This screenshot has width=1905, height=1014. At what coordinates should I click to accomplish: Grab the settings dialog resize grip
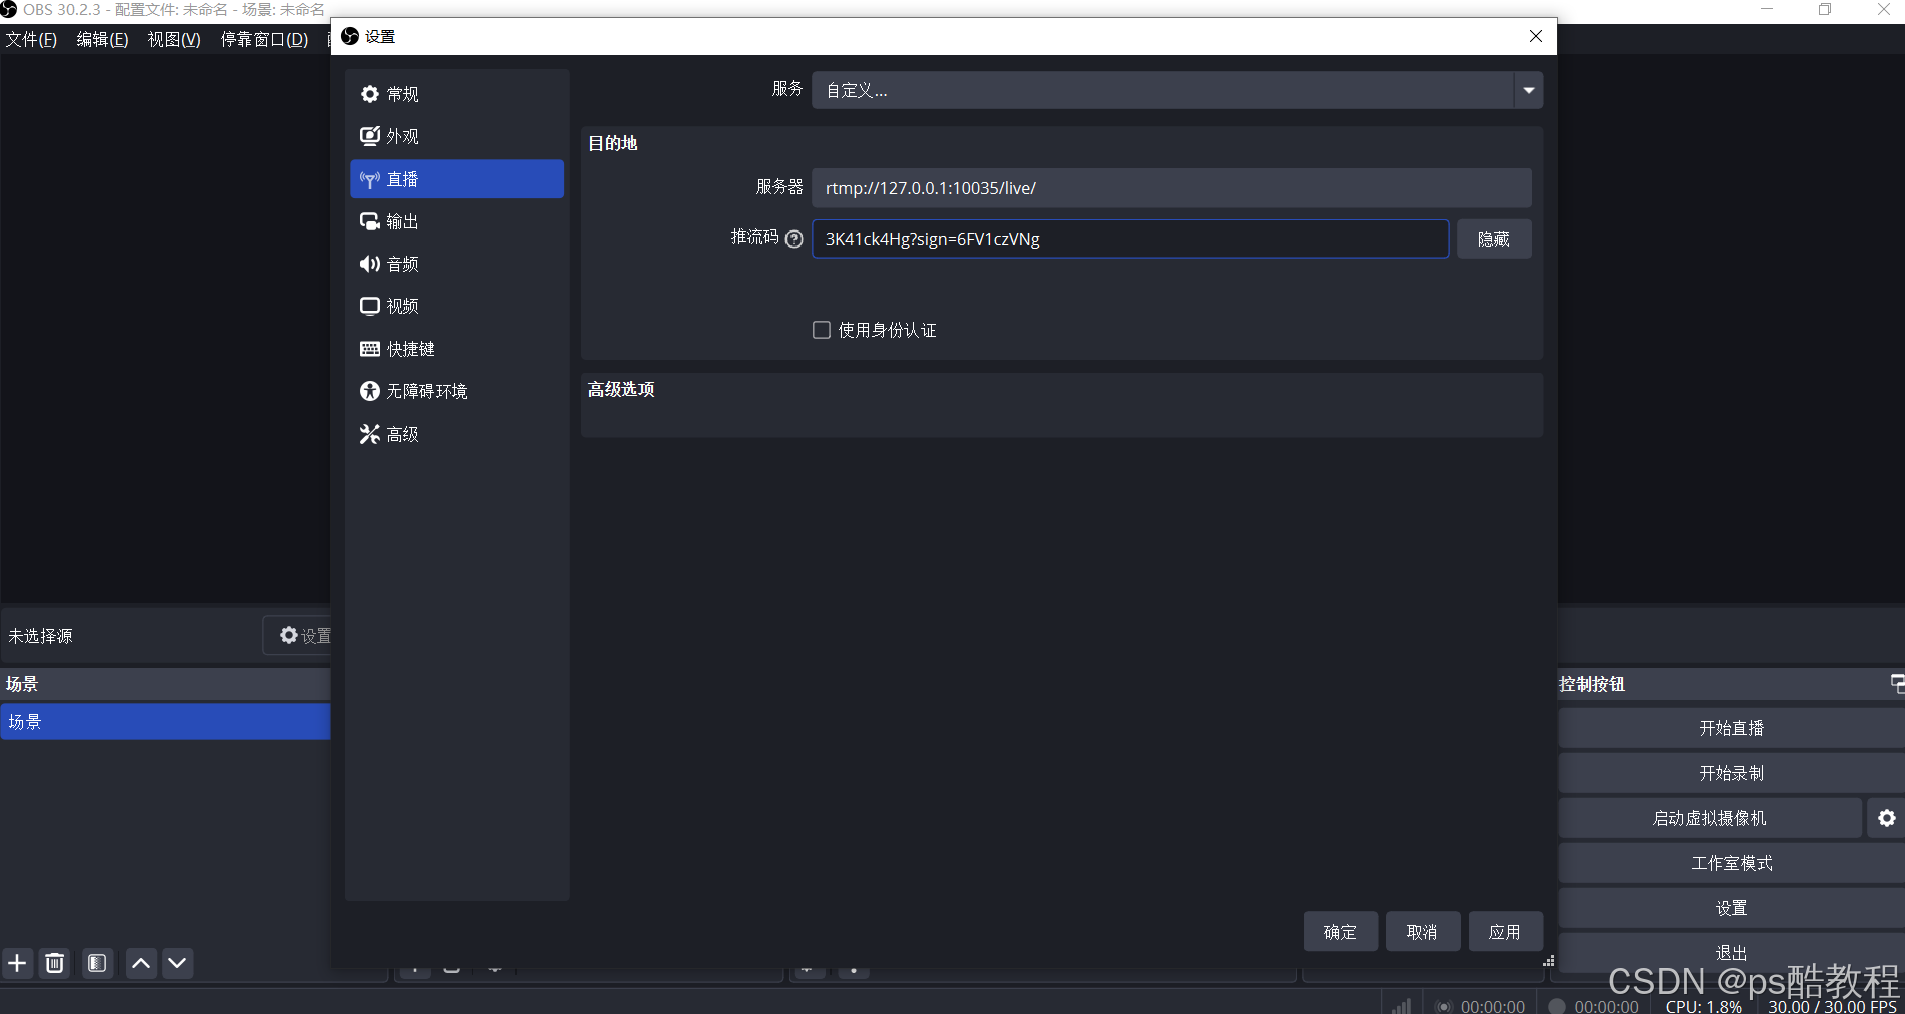point(1549,961)
